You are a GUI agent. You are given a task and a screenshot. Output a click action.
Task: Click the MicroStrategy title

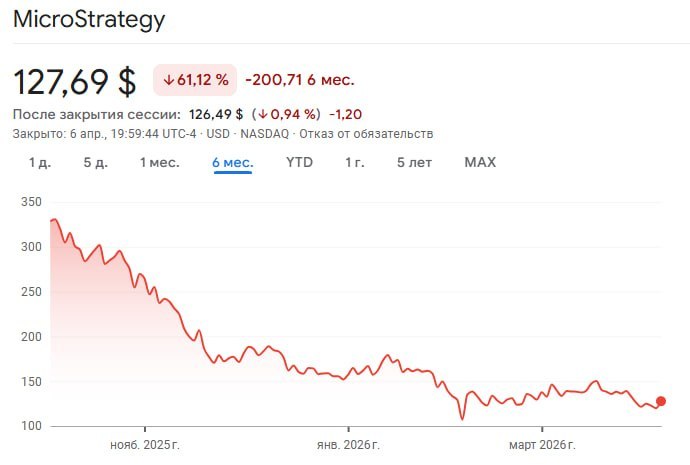point(89,20)
